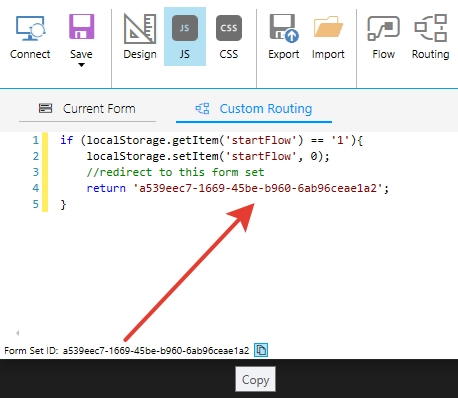
Task: Switch to the Current Form tab
Action: point(87,109)
